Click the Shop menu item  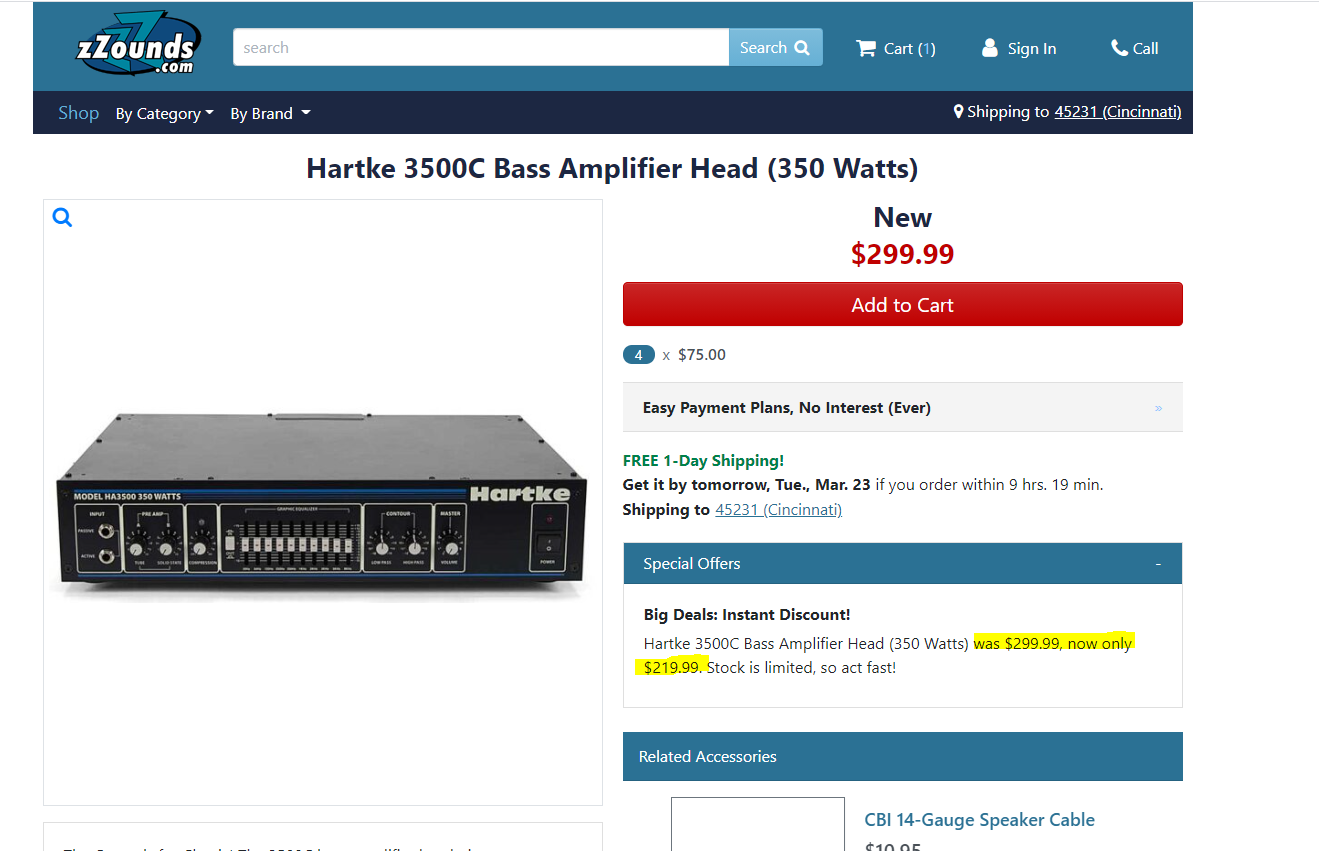(78, 113)
